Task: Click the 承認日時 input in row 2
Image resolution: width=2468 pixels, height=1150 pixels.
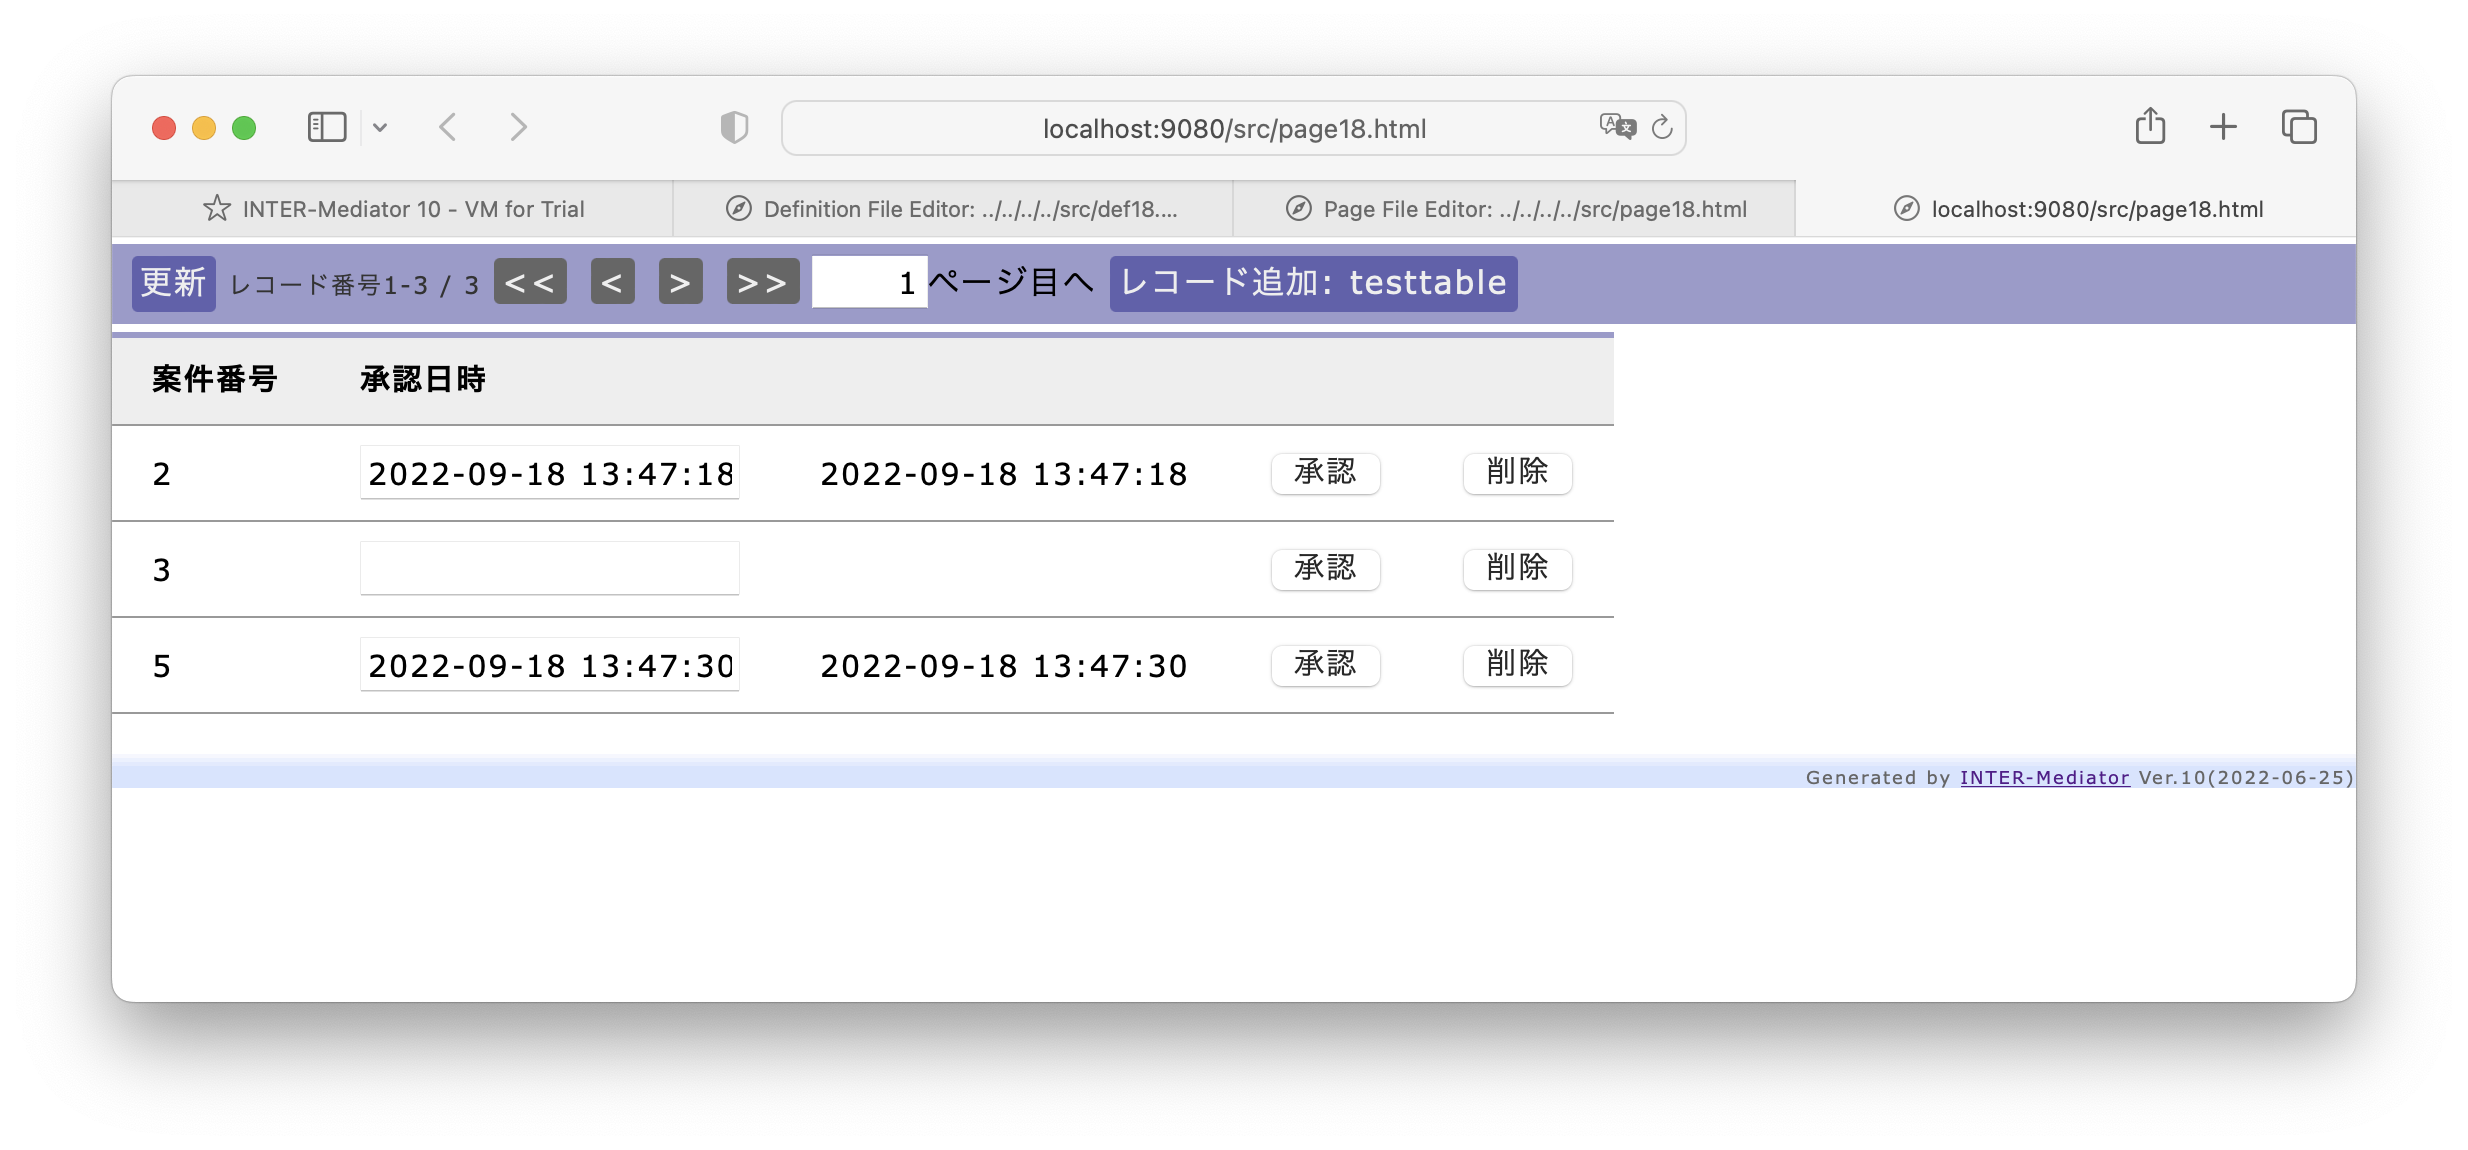Action: 549,472
